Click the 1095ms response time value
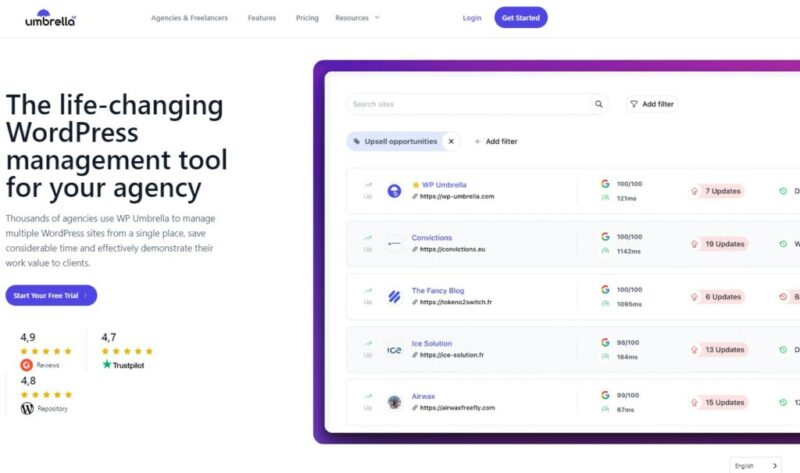The image size is (800, 473). coord(629,304)
